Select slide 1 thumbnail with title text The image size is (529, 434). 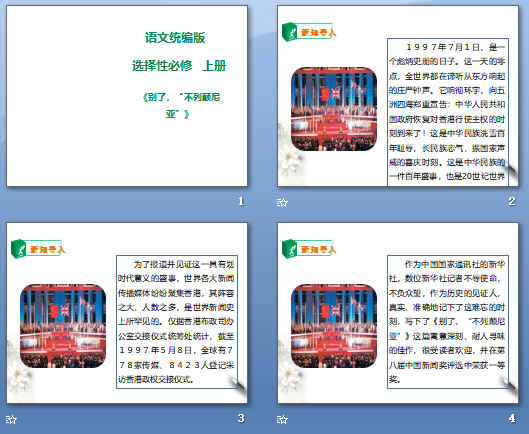tap(127, 96)
